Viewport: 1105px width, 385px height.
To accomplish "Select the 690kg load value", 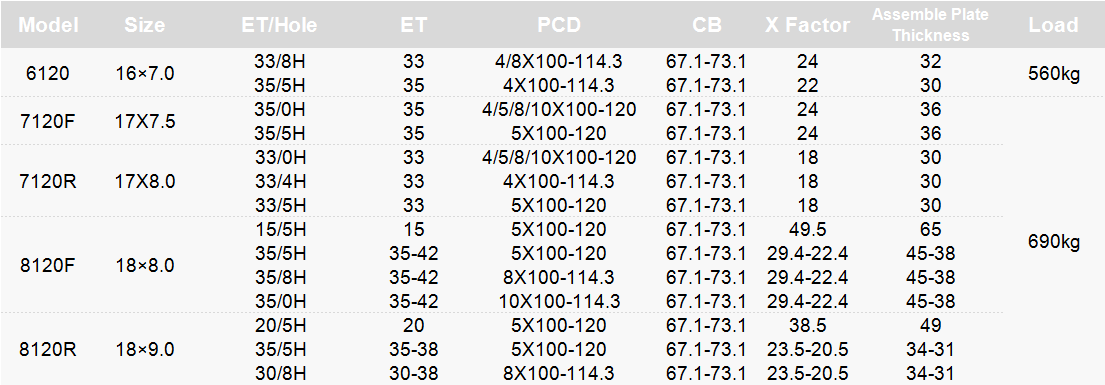I will click(x=1054, y=242).
